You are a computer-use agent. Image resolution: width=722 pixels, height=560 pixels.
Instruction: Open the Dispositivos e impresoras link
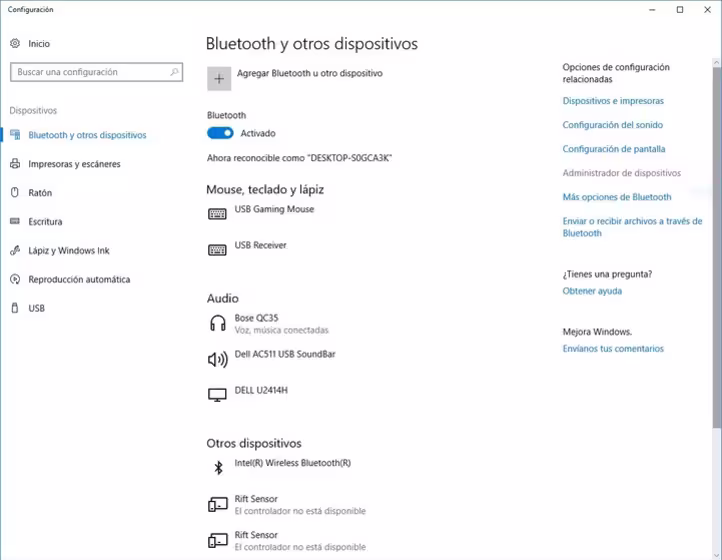613,101
